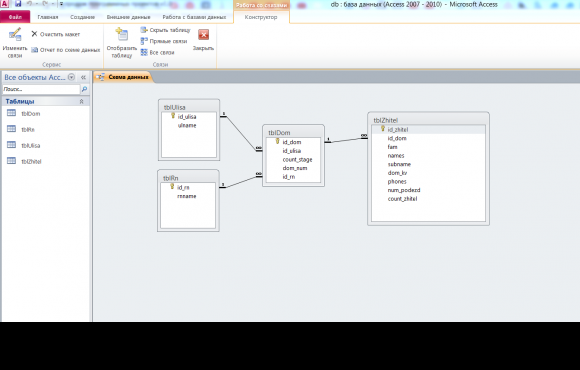Click Скрыть таблицу in the ribbon

[165, 30]
